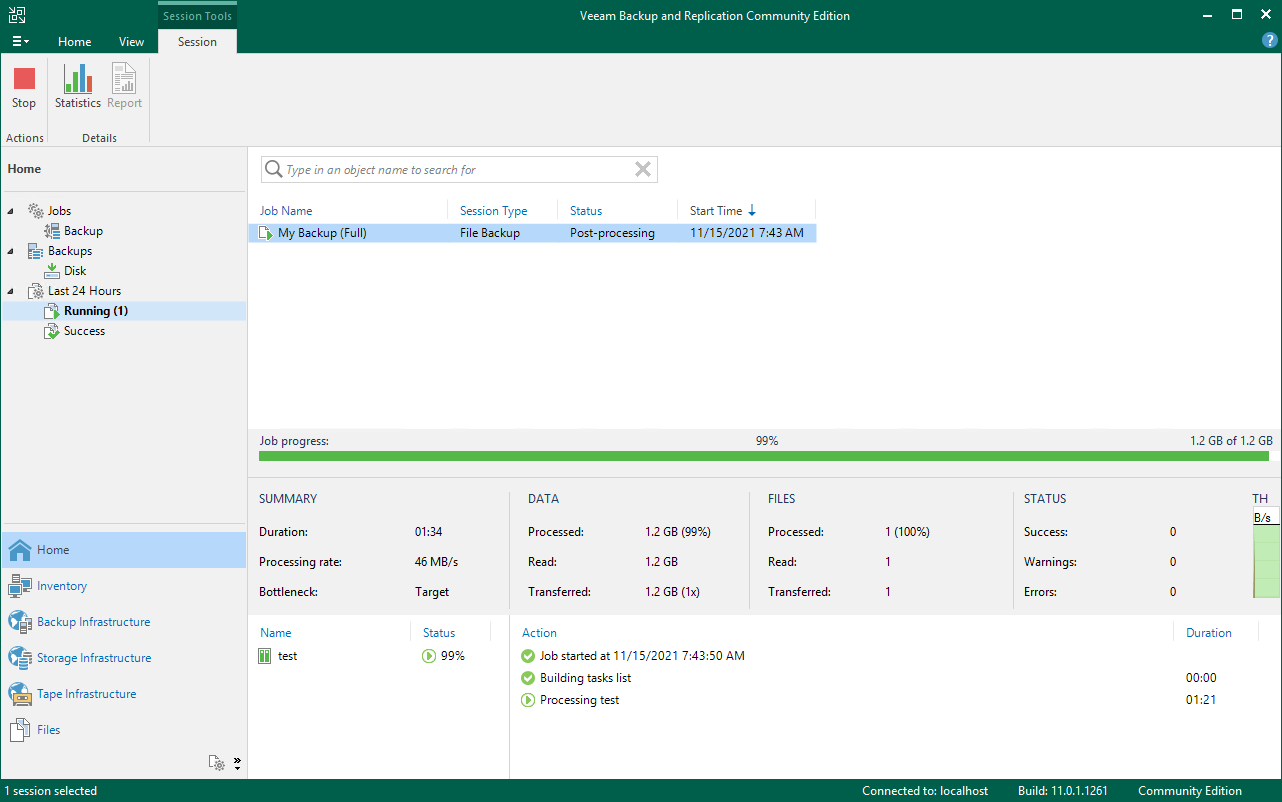Select Running (1) tree item
Screen dimensions: 1282x802
coord(96,311)
